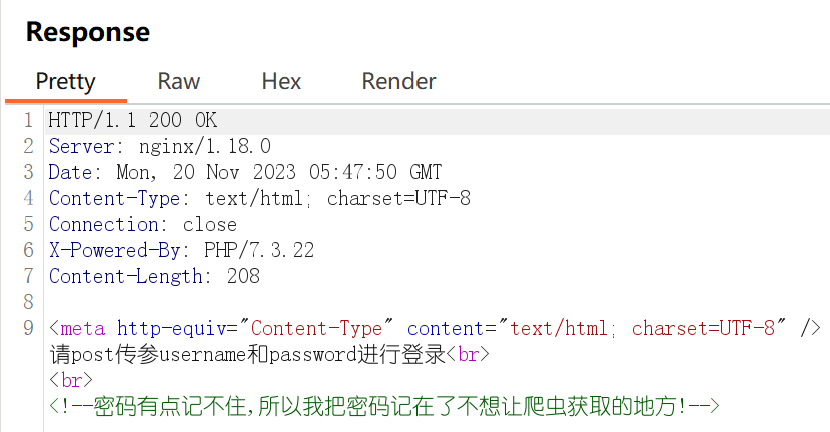
Task: Open the Render tab
Action: click(399, 81)
